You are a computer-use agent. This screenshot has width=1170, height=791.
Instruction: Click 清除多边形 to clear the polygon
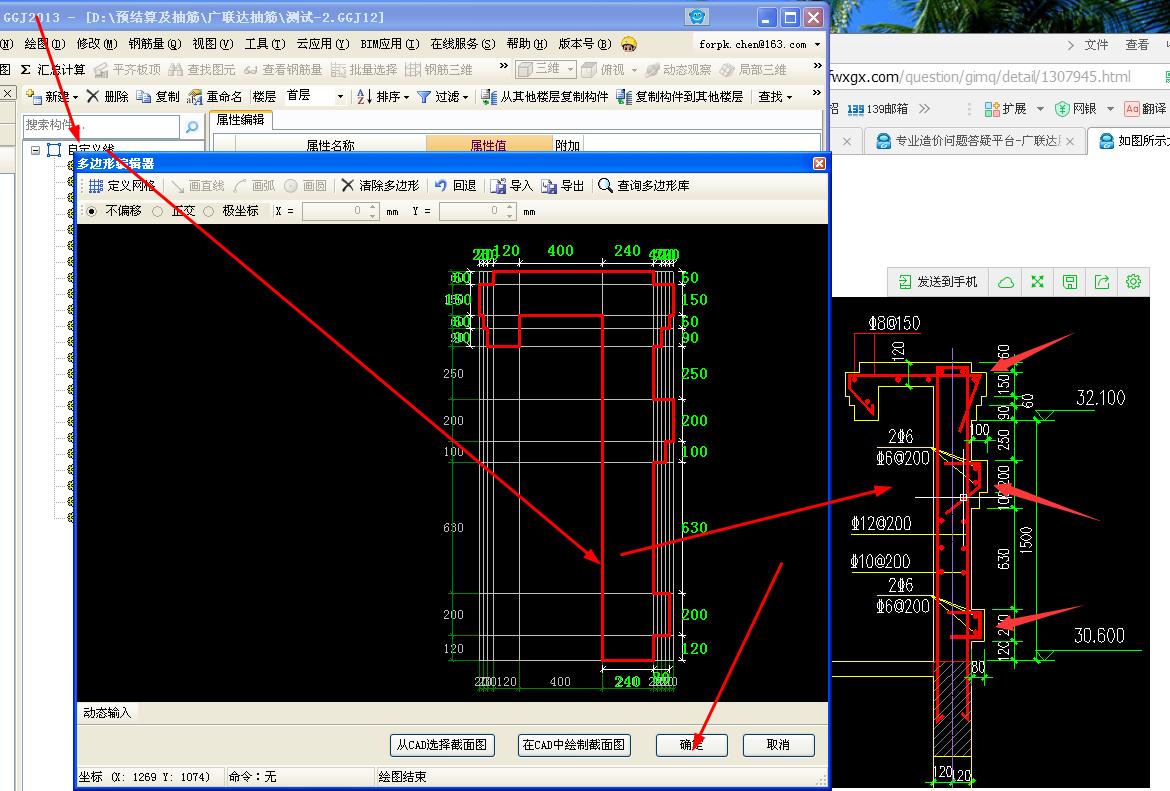click(348, 186)
